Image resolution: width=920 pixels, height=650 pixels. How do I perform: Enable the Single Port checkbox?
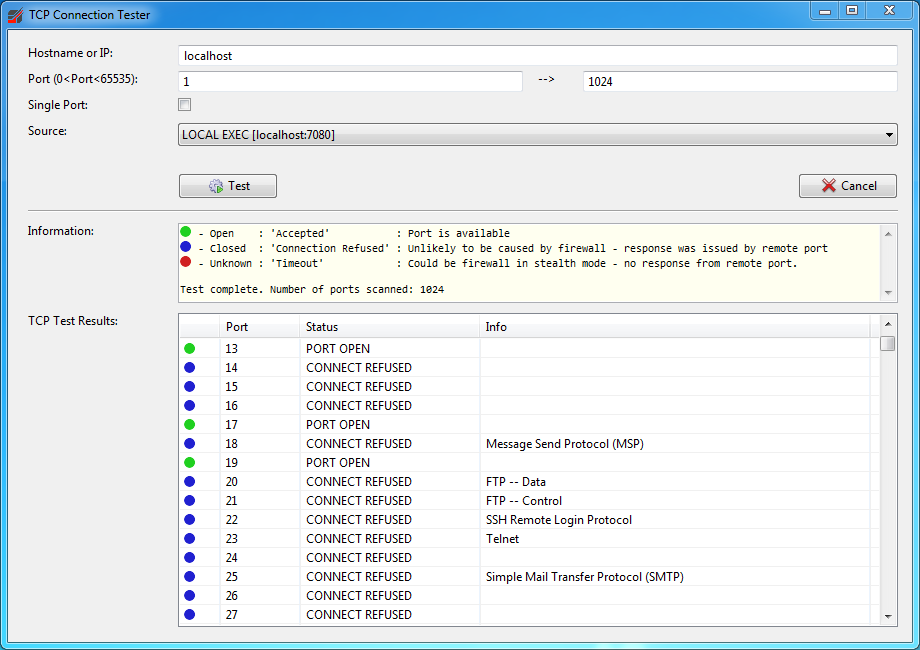(185, 105)
